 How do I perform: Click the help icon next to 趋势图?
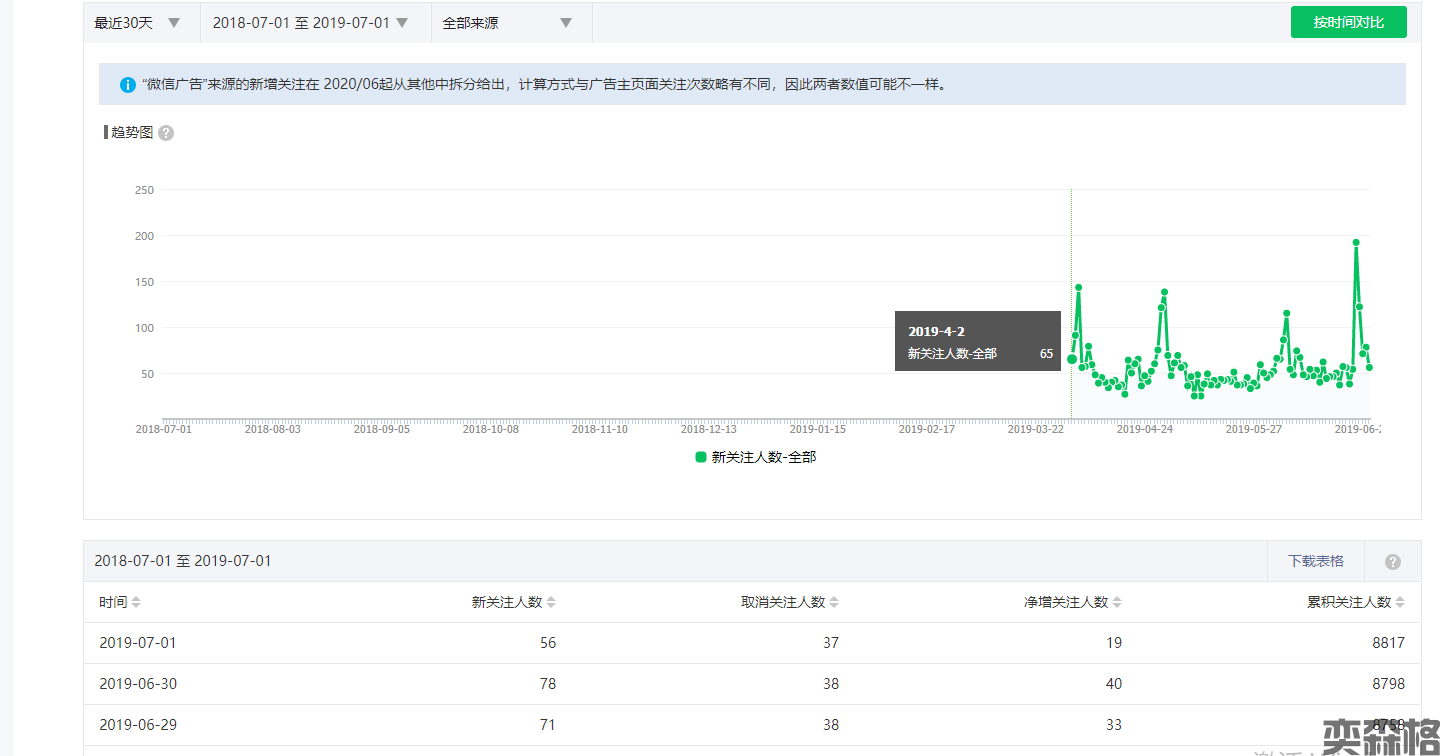166,133
